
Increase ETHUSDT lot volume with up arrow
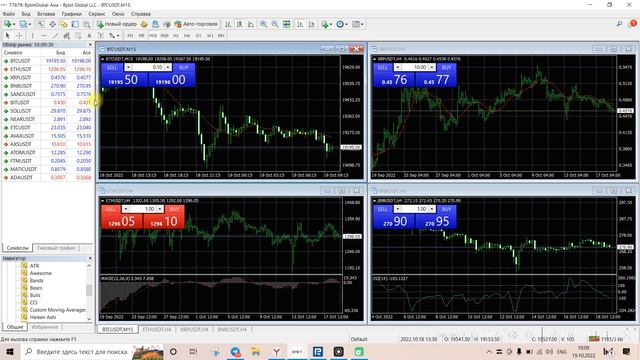[160, 209]
